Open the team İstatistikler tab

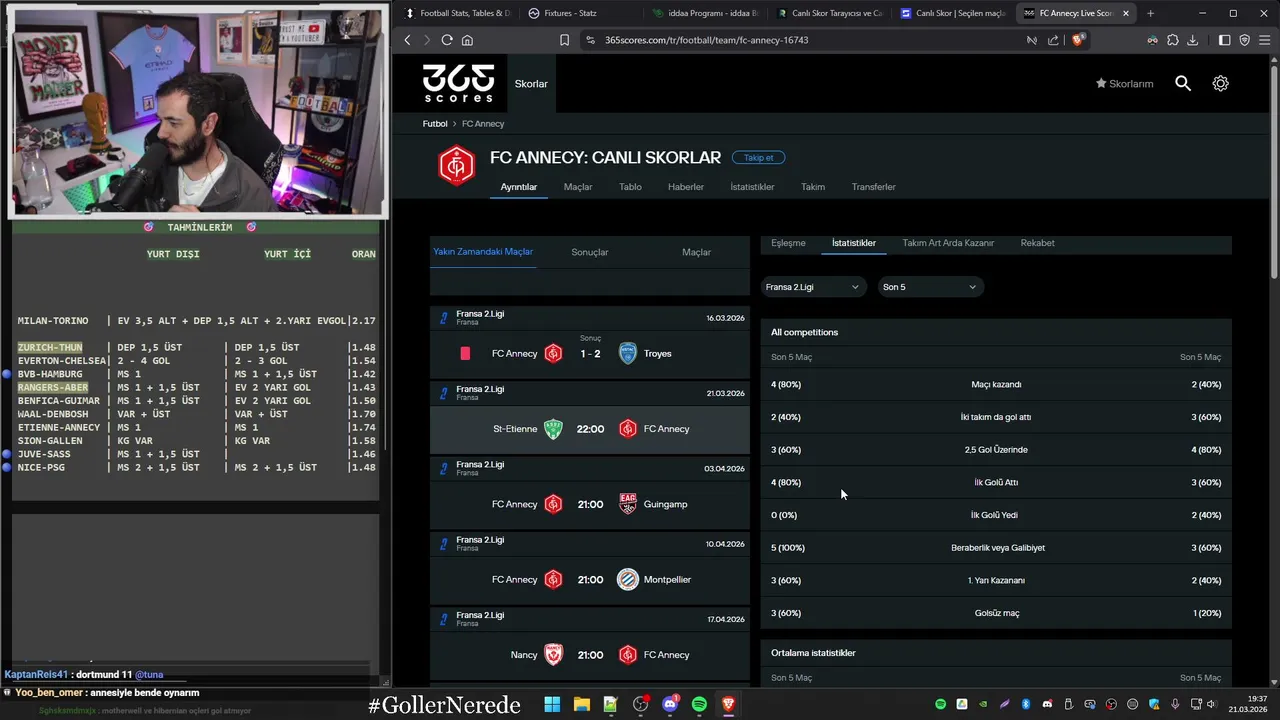pos(752,187)
